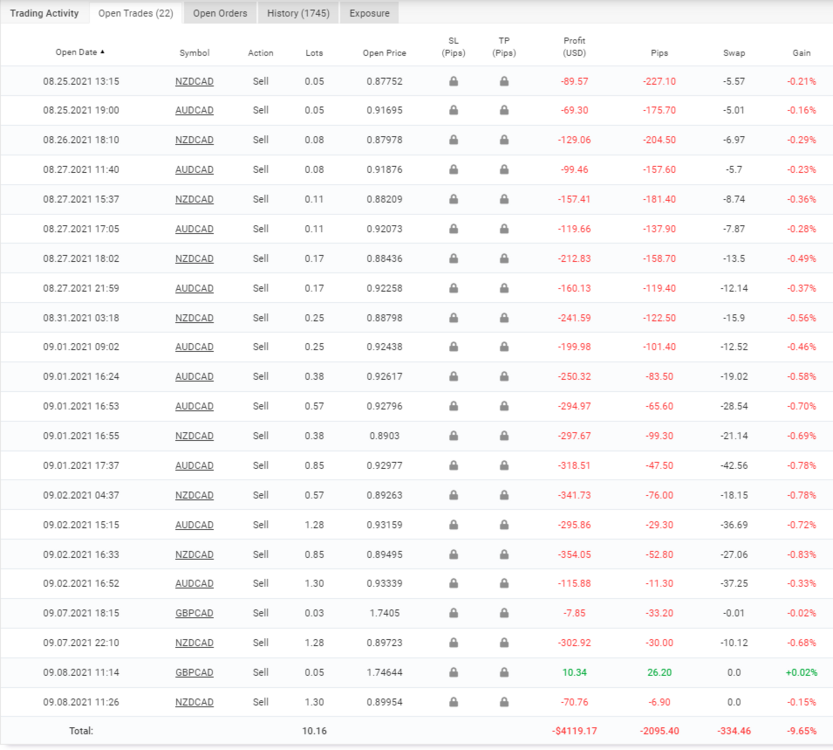Click swap value -42.56
The width and height of the screenshot is (833, 750).
pyautogui.click(x=734, y=465)
